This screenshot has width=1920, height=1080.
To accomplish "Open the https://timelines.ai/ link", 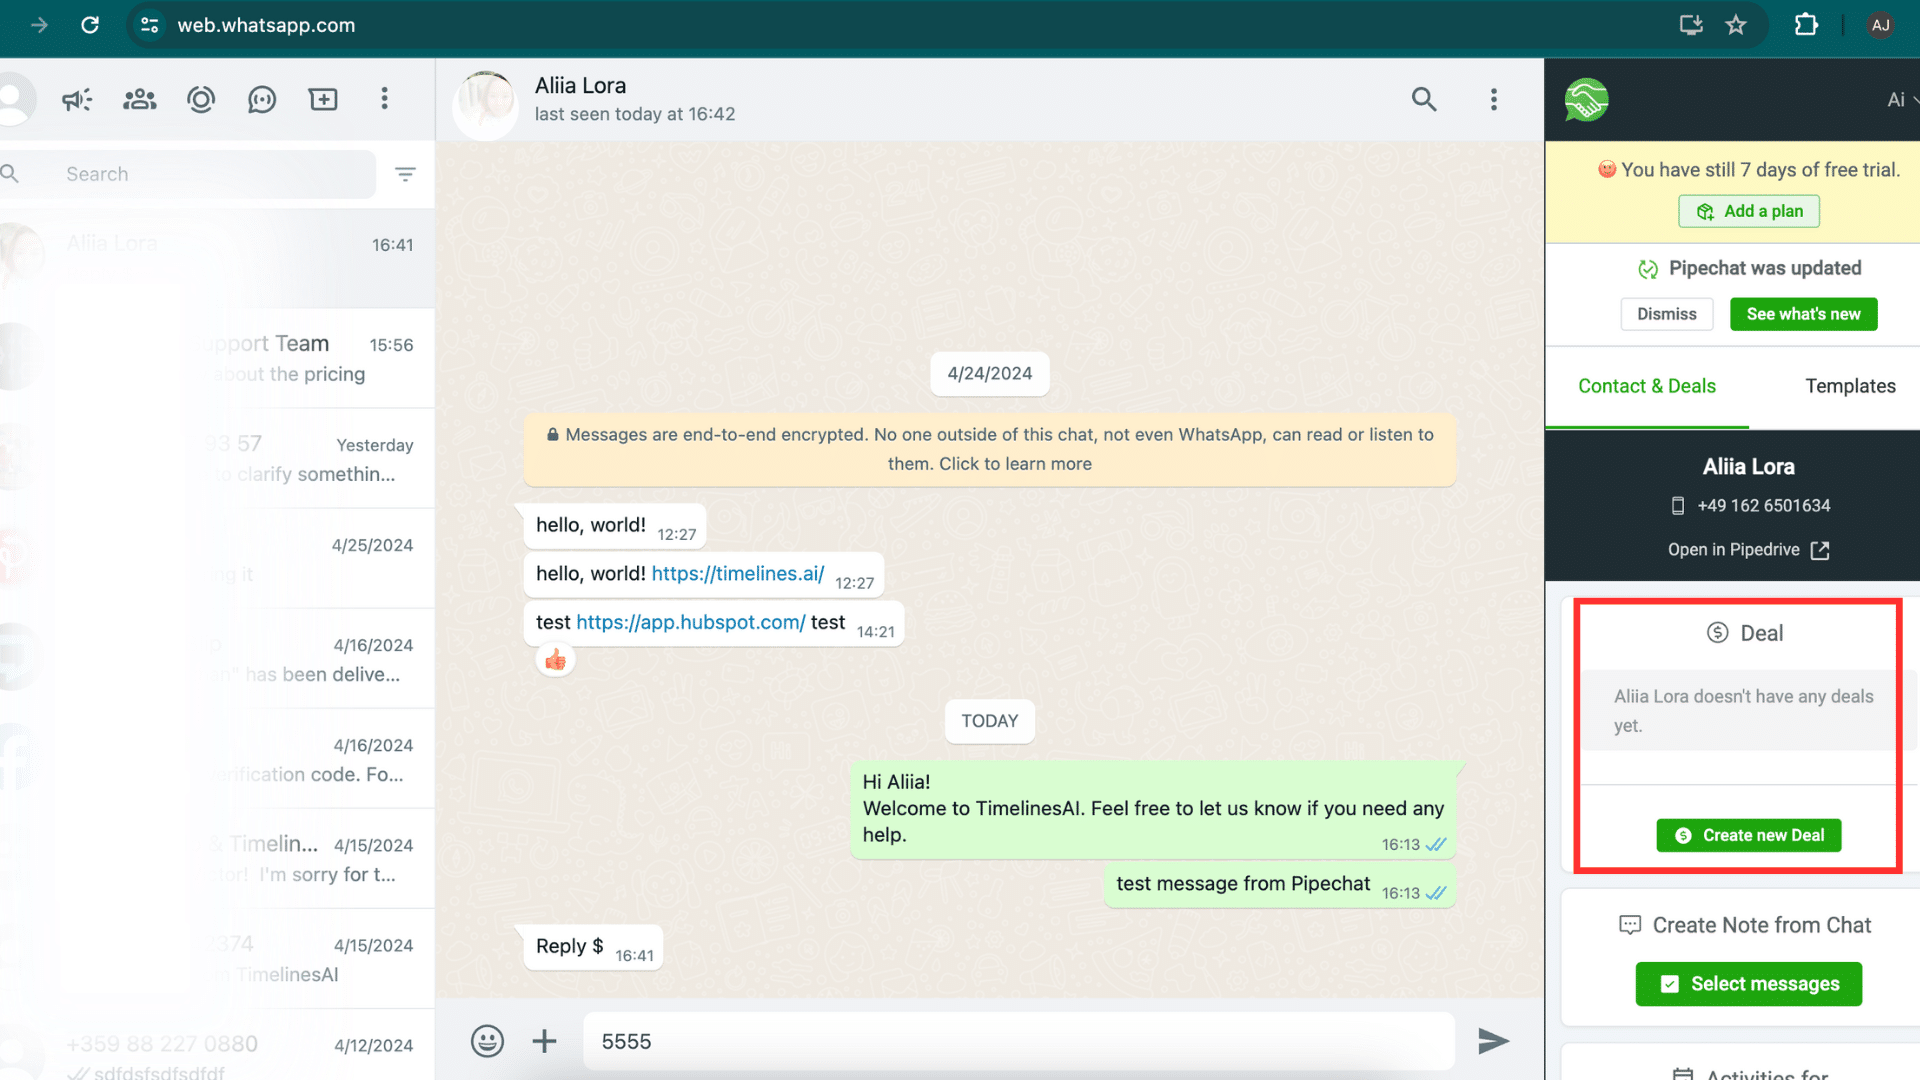I will 738,574.
